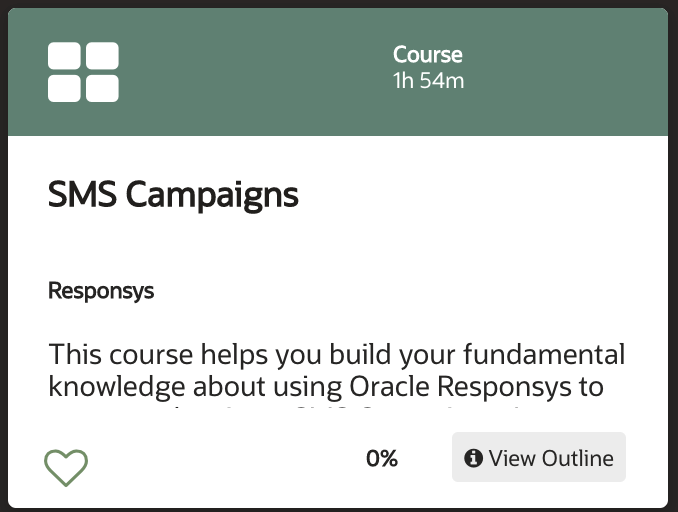Click the bottom-right square of grid icon
Screen dimensions: 678x512
(102, 88)
